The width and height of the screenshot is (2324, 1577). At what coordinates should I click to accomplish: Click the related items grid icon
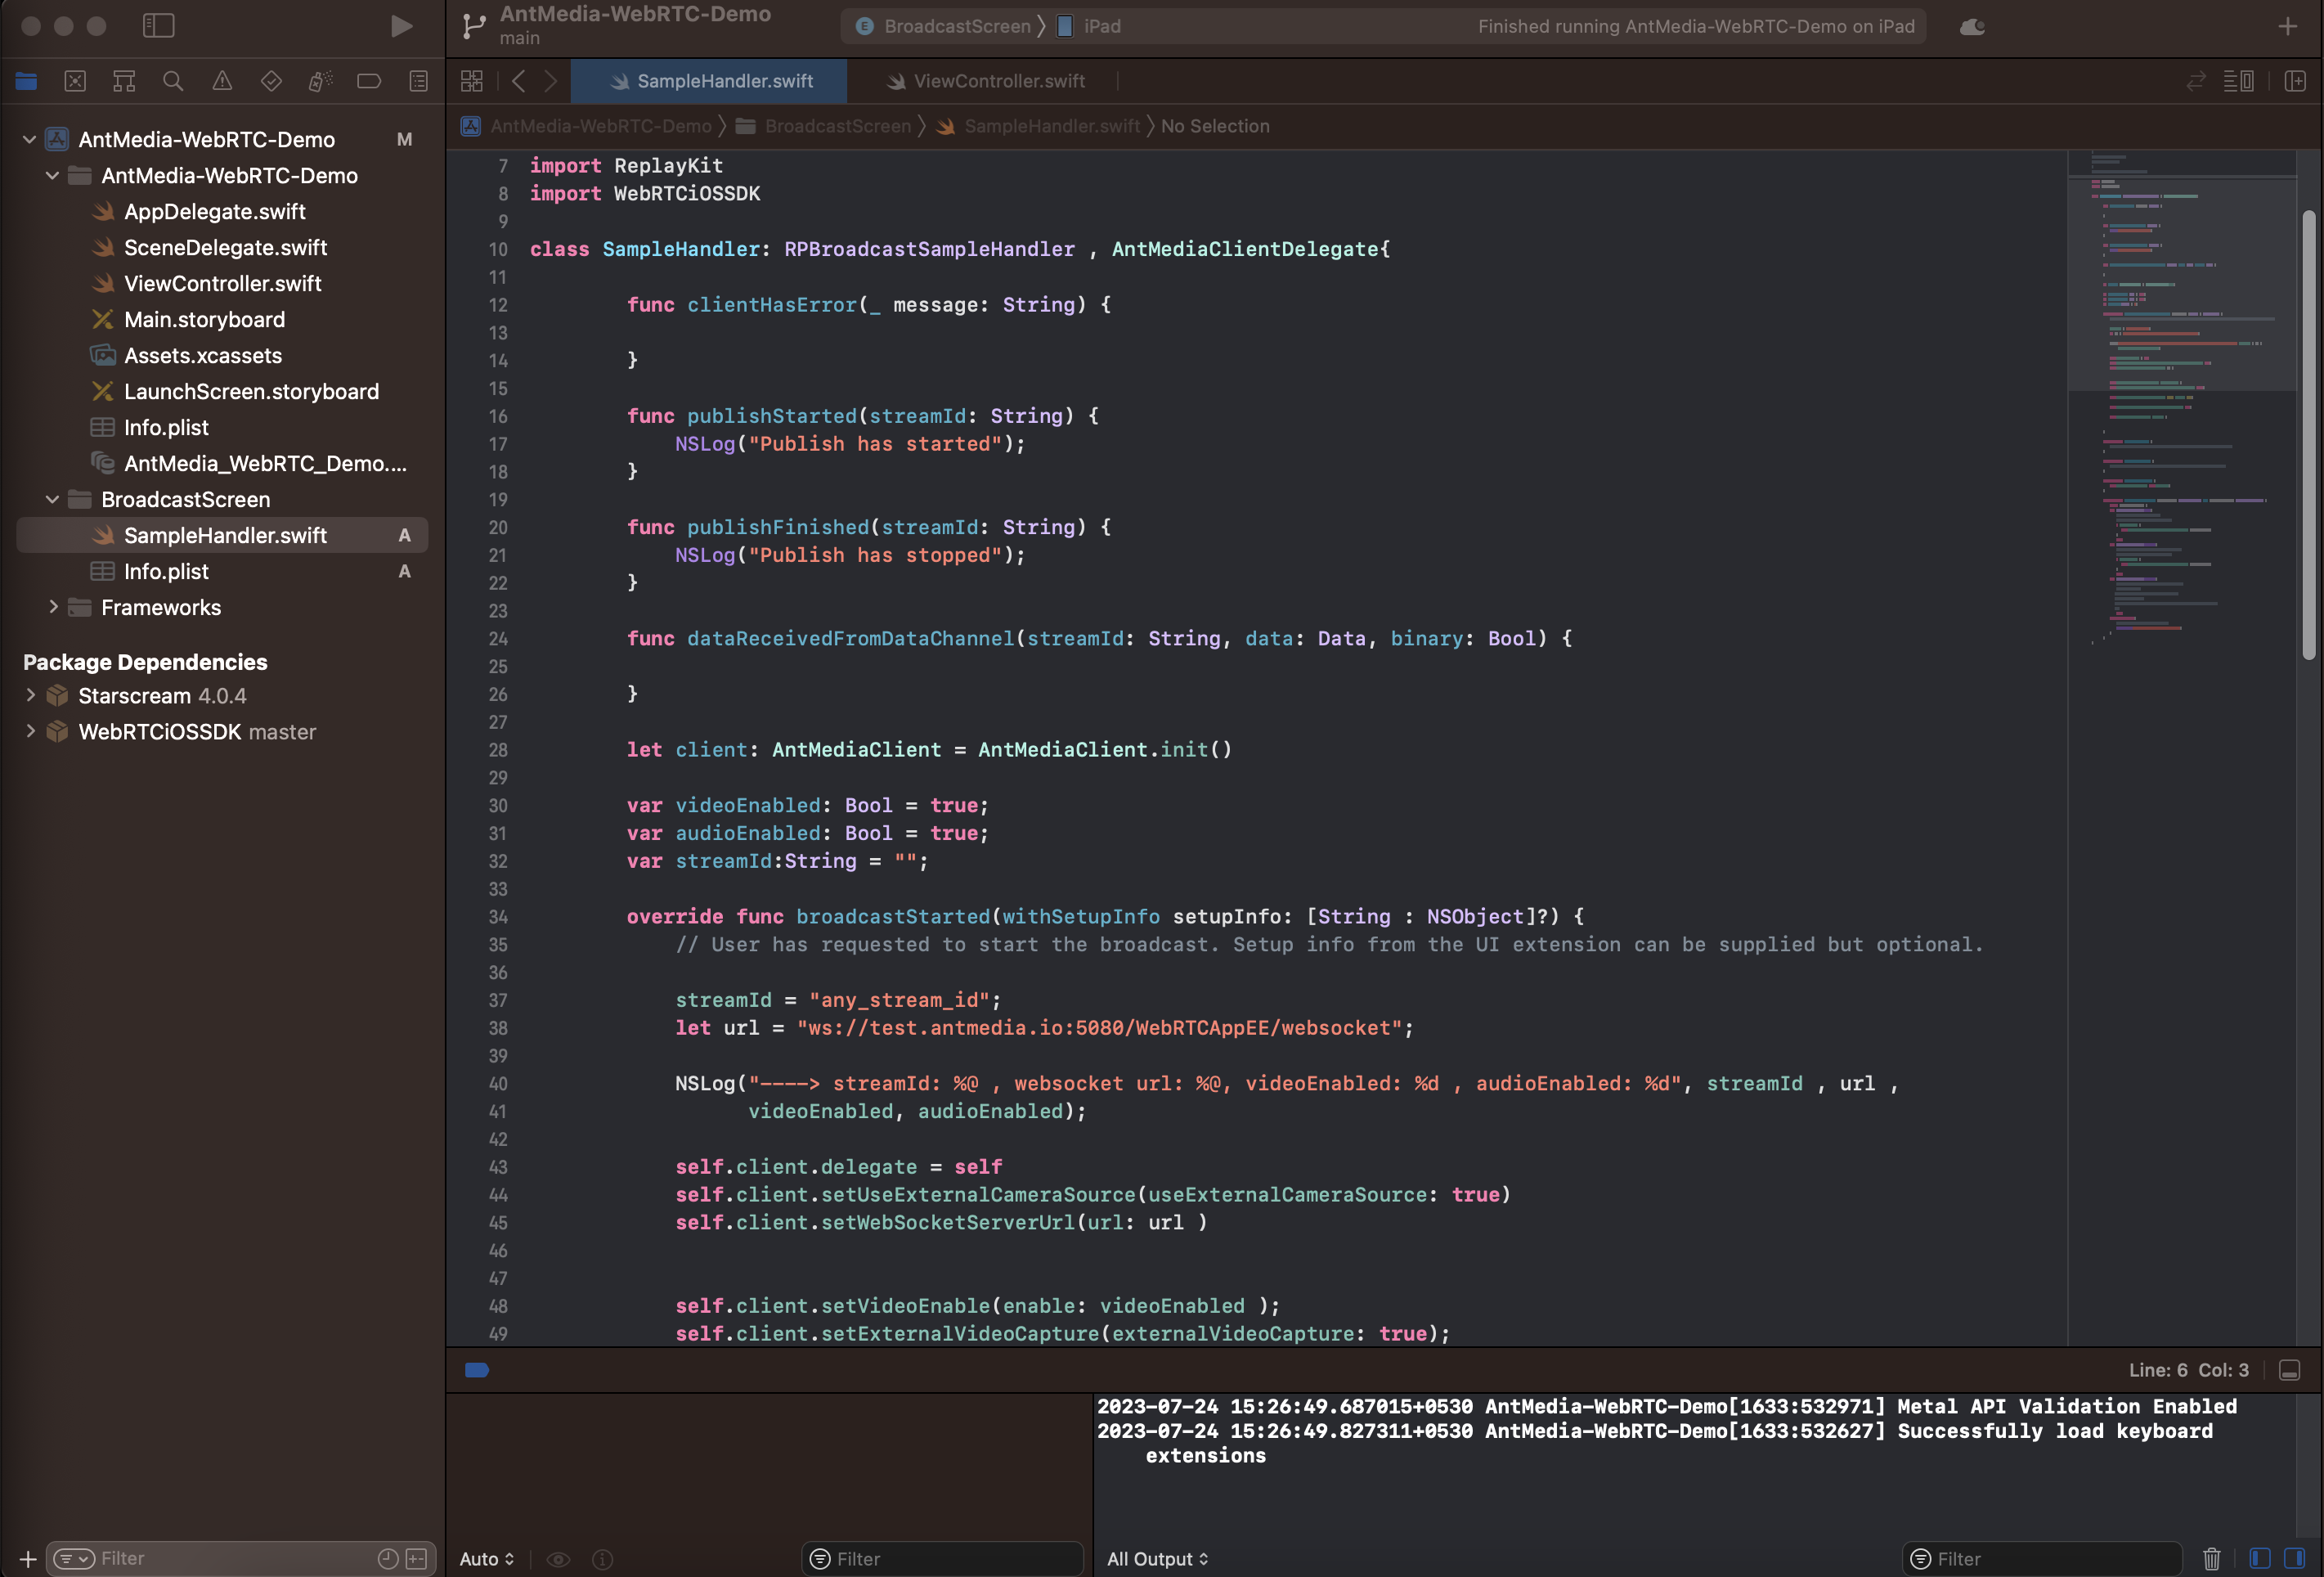coord(472,81)
